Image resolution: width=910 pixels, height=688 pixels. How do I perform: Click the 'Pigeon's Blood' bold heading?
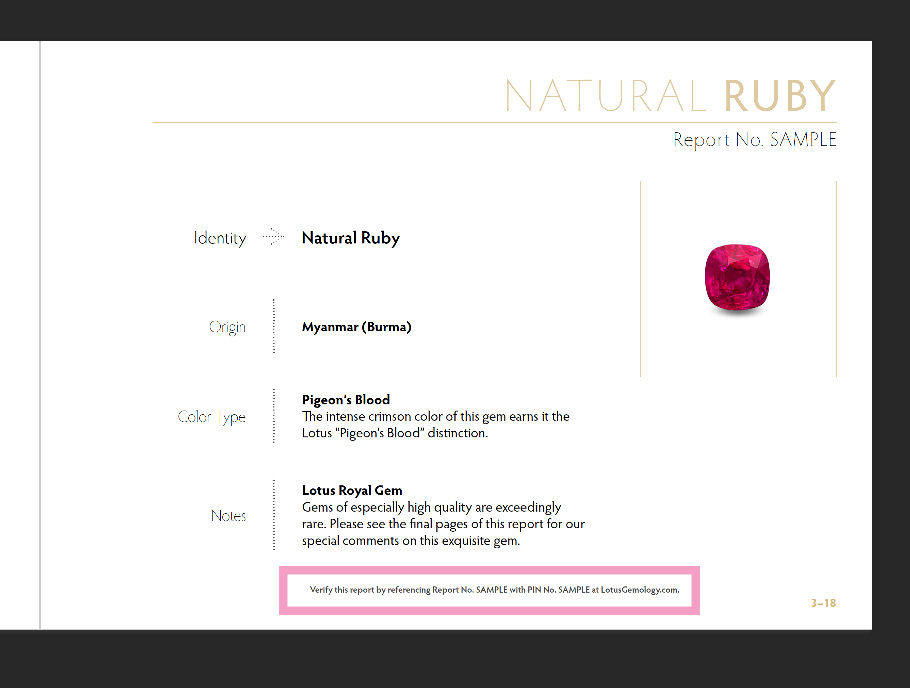coord(346,399)
